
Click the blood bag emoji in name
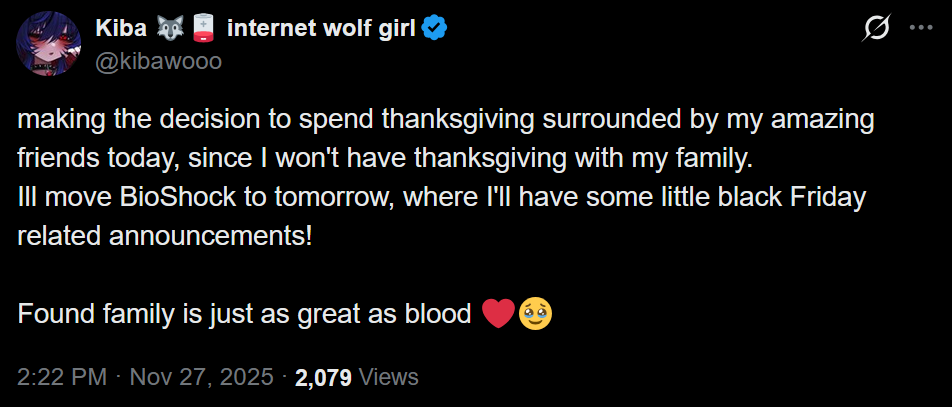point(203,30)
